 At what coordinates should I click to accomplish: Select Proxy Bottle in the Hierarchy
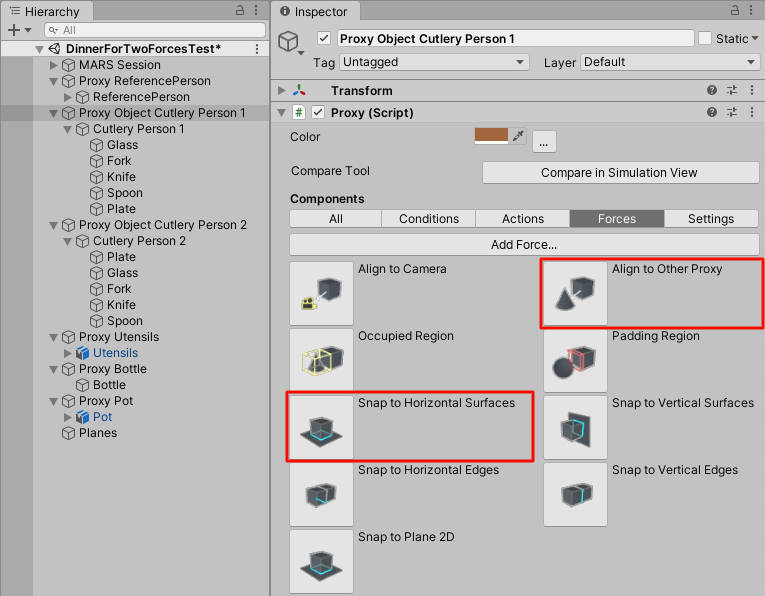click(113, 369)
